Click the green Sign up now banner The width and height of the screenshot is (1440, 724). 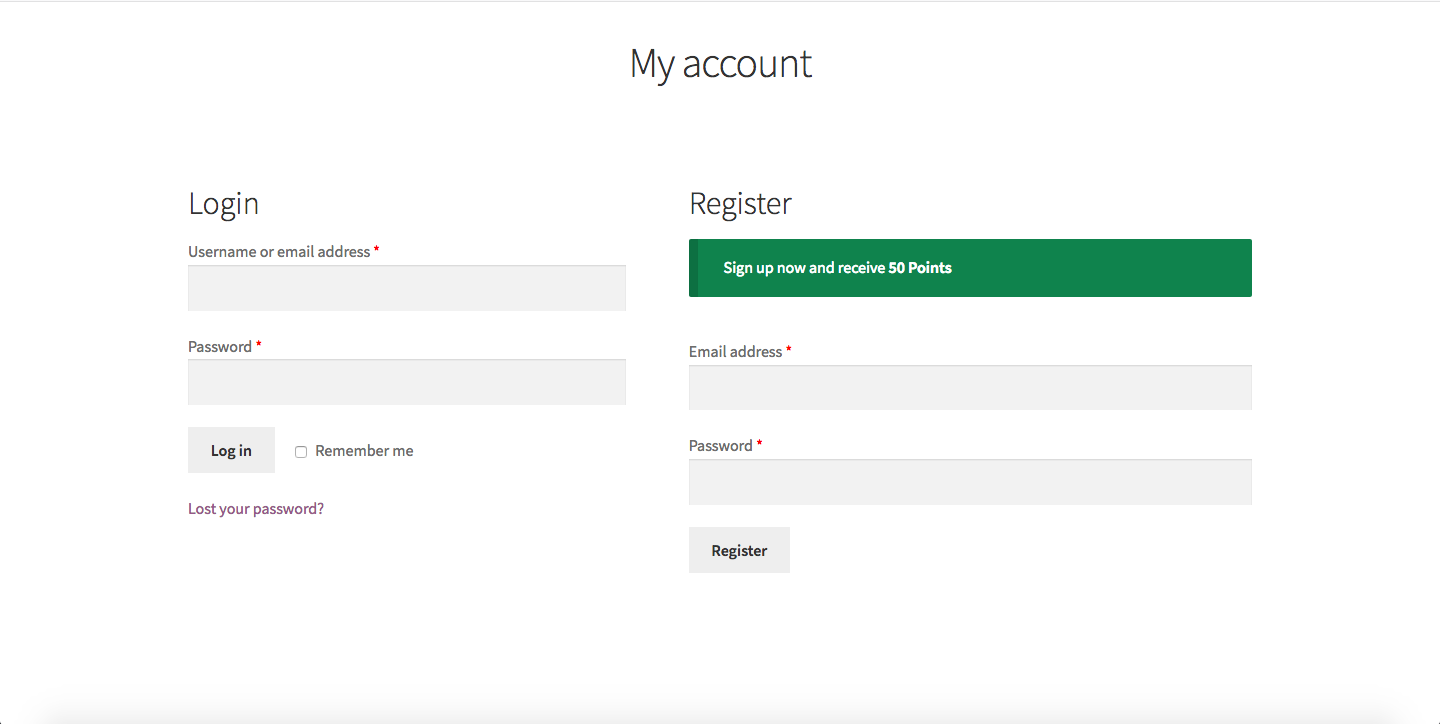pyautogui.click(x=970, y=268)
